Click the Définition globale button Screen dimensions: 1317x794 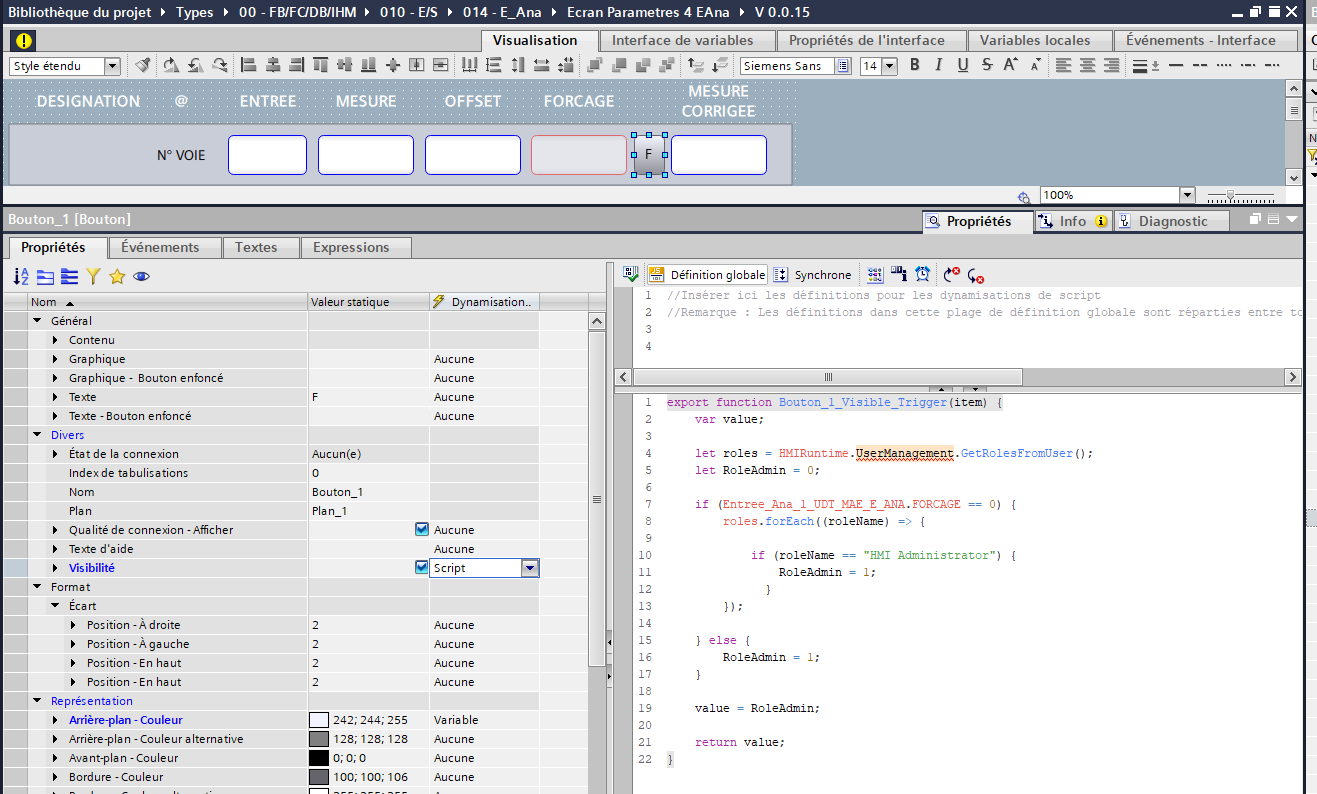[707, 275]
